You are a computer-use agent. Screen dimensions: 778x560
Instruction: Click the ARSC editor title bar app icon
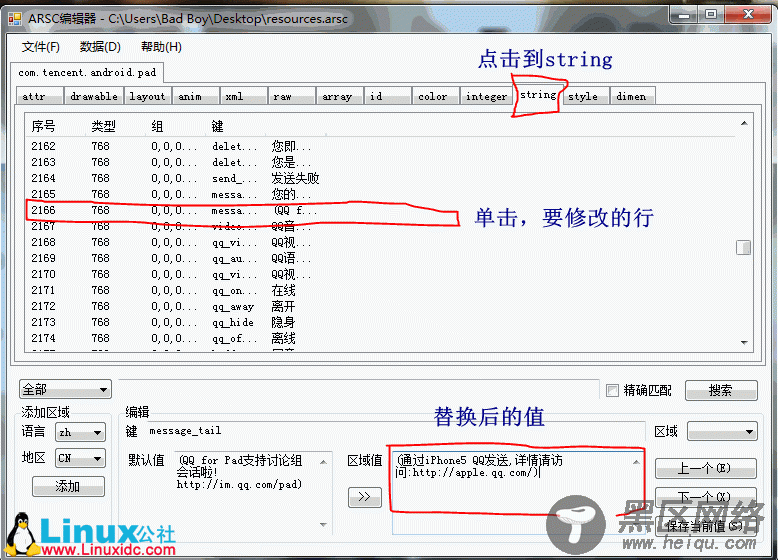click(x=15, y=19)
